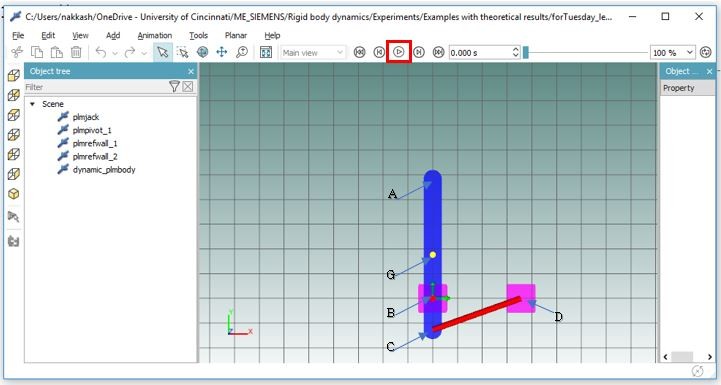Image resolution: width=721 pixels, height=385 pixels.
Task: Click the Undo arrow icon
Action: pos(101,52)
